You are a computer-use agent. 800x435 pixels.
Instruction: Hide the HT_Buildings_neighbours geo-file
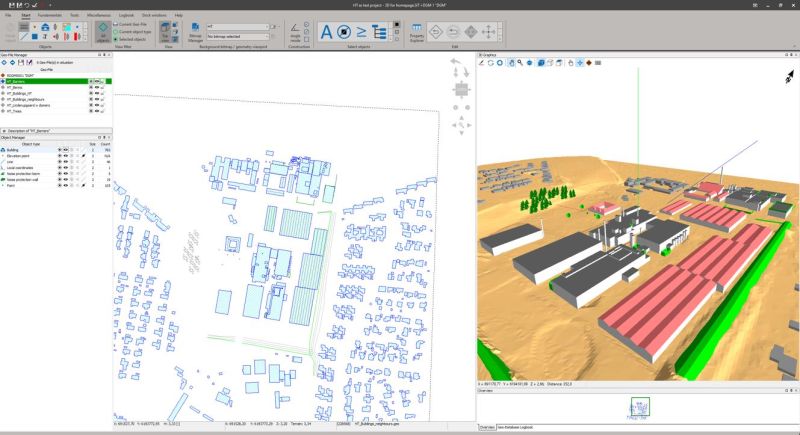(x=96, y=99)
